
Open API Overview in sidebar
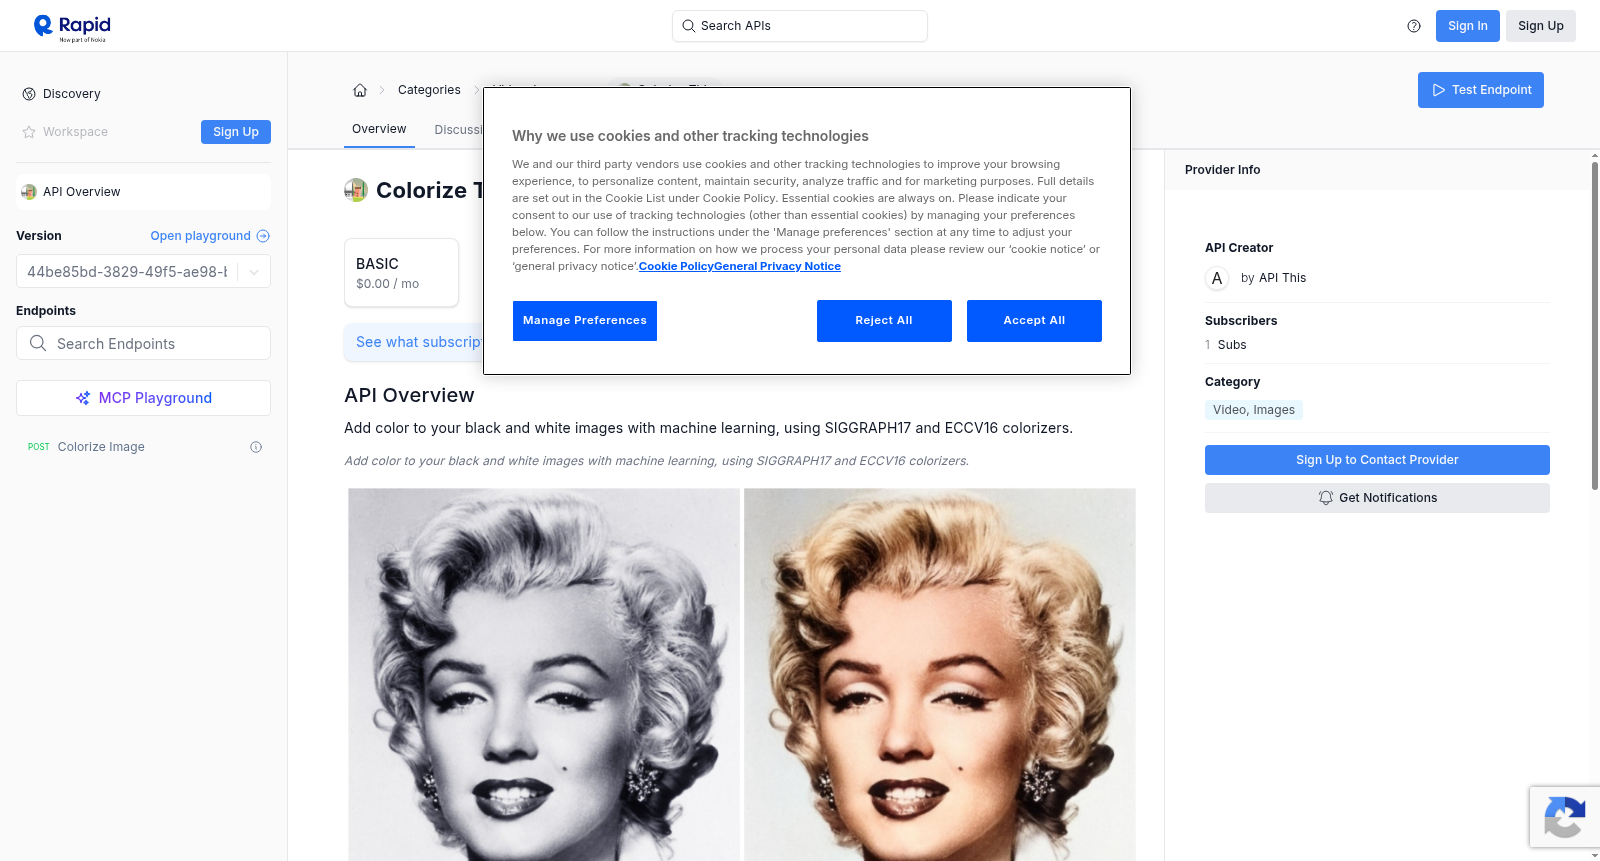pyautogui.click(x=143, y=192)
